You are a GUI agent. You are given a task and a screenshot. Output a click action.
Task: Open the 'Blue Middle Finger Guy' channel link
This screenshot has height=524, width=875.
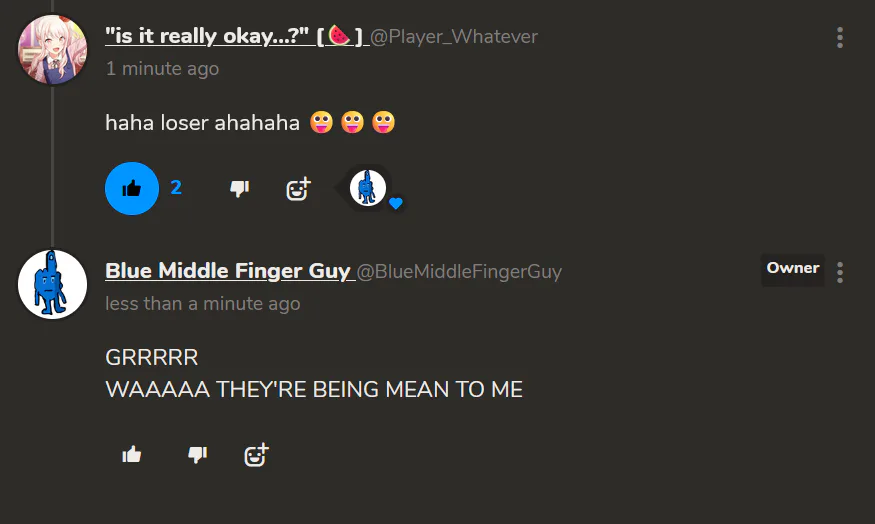click(x=228, y=271)
